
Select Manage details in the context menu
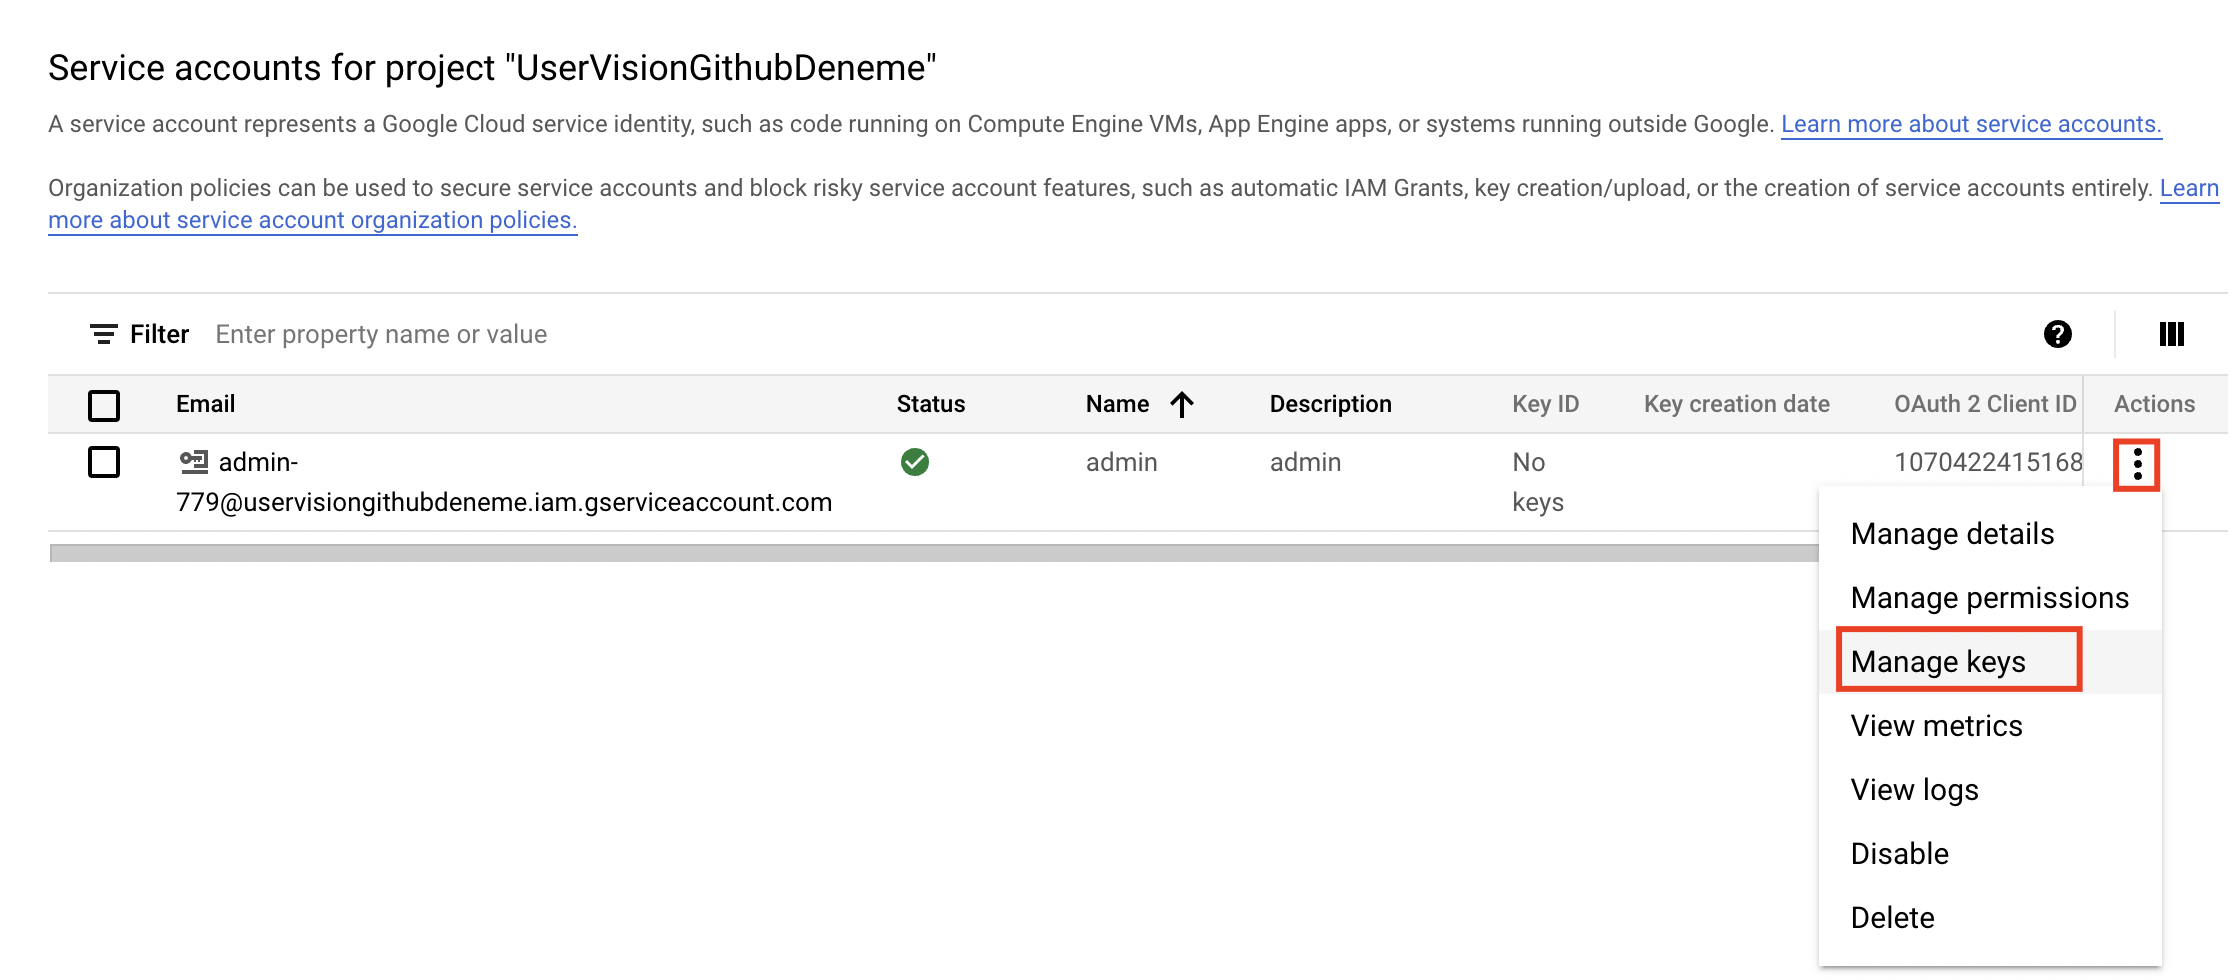(x=1951, y=533)
